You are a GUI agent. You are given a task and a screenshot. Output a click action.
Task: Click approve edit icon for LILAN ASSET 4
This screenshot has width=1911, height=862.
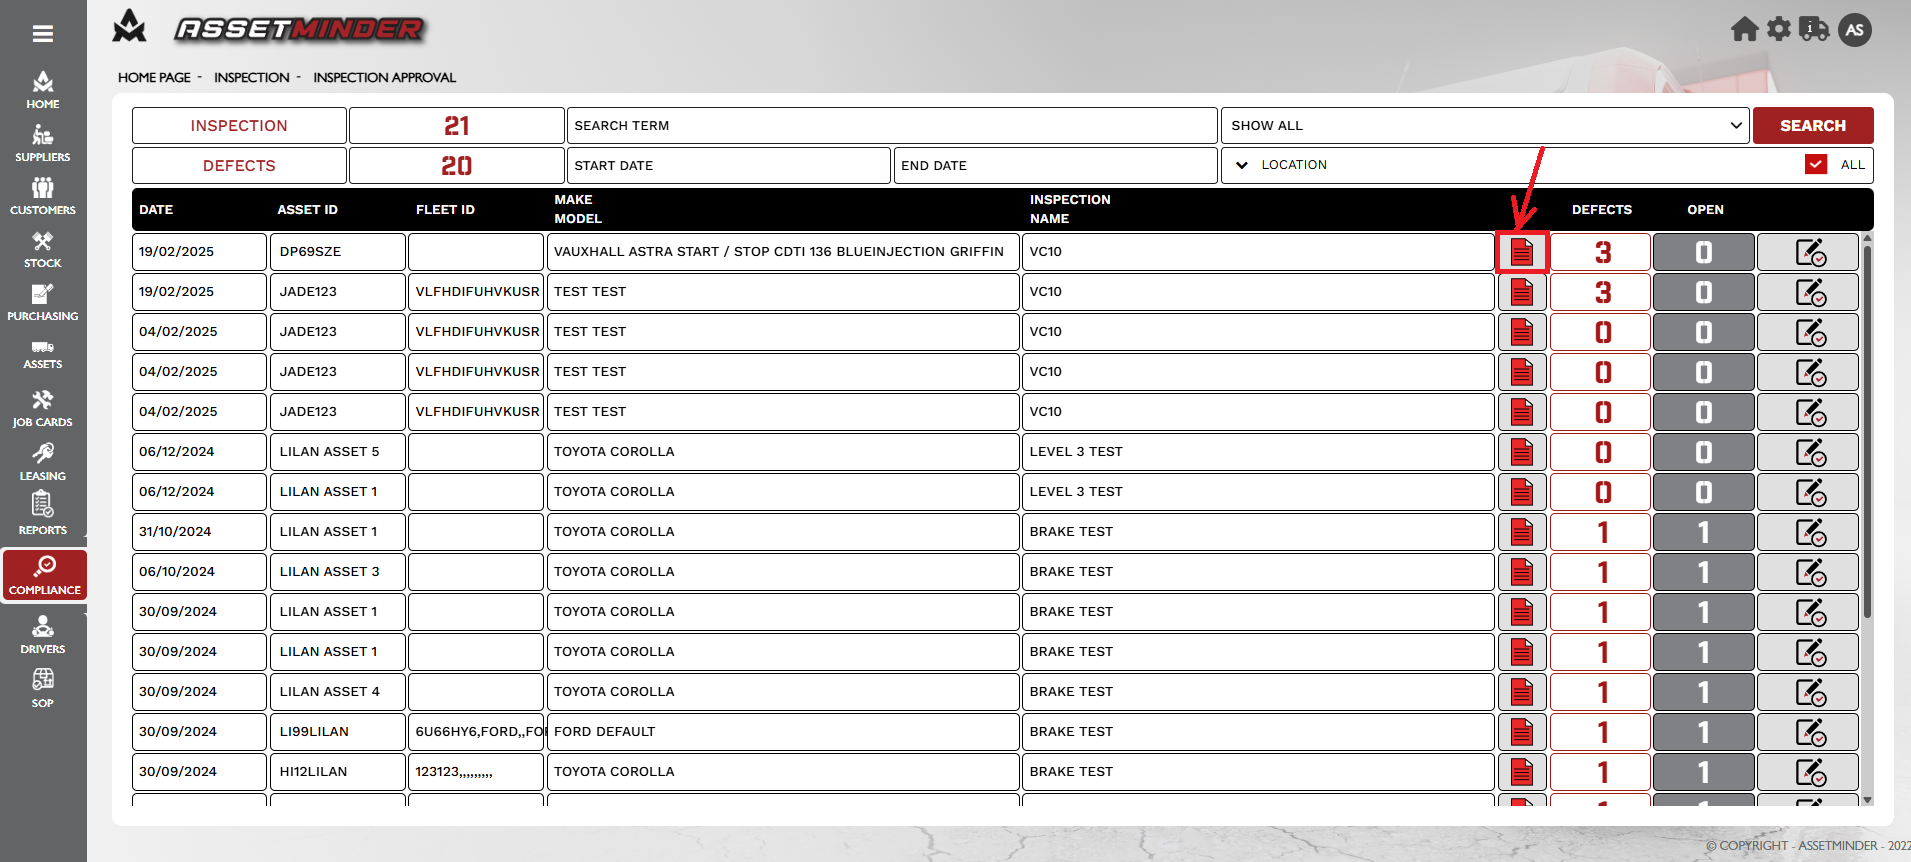point(1808,692)
